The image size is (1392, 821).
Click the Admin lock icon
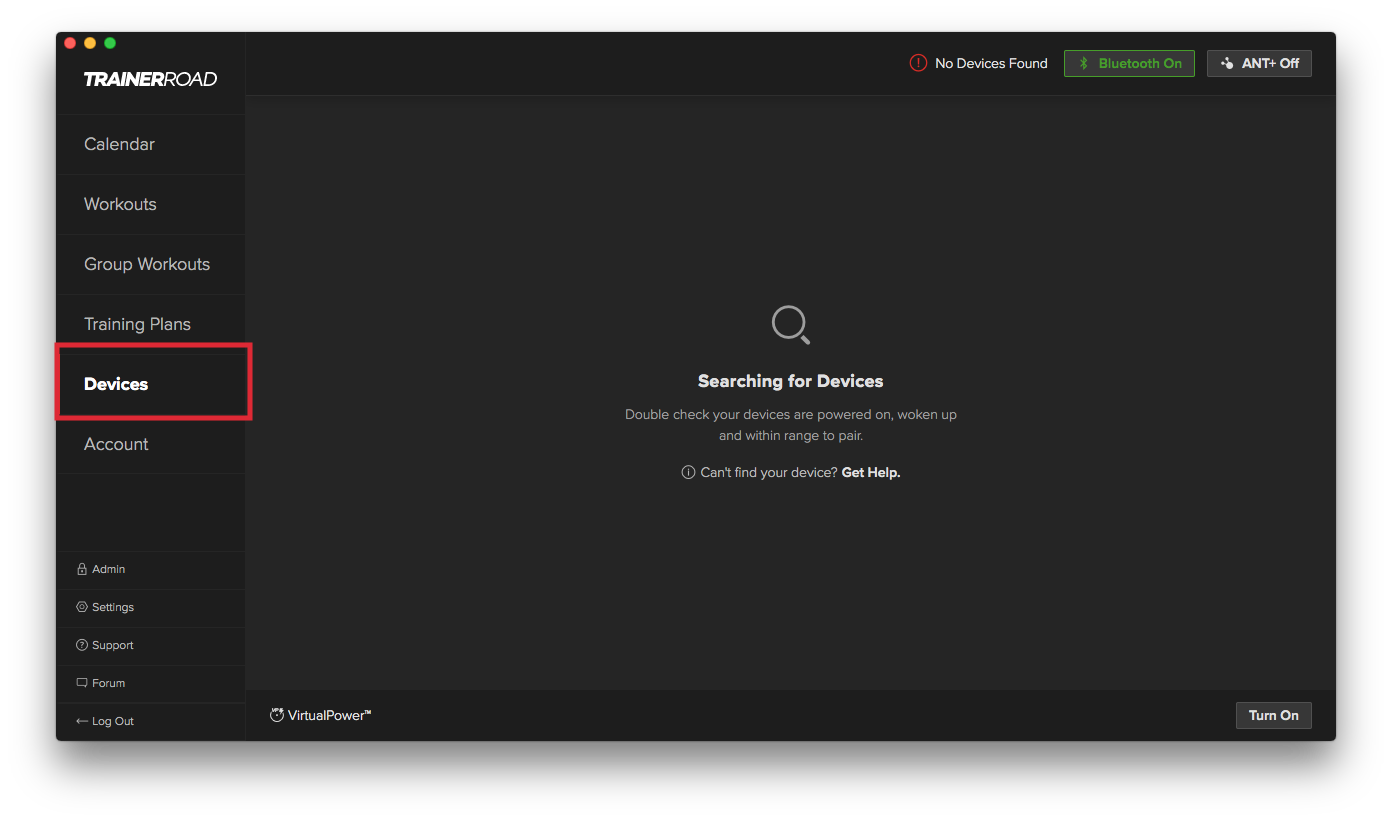[x=82, y=569]
